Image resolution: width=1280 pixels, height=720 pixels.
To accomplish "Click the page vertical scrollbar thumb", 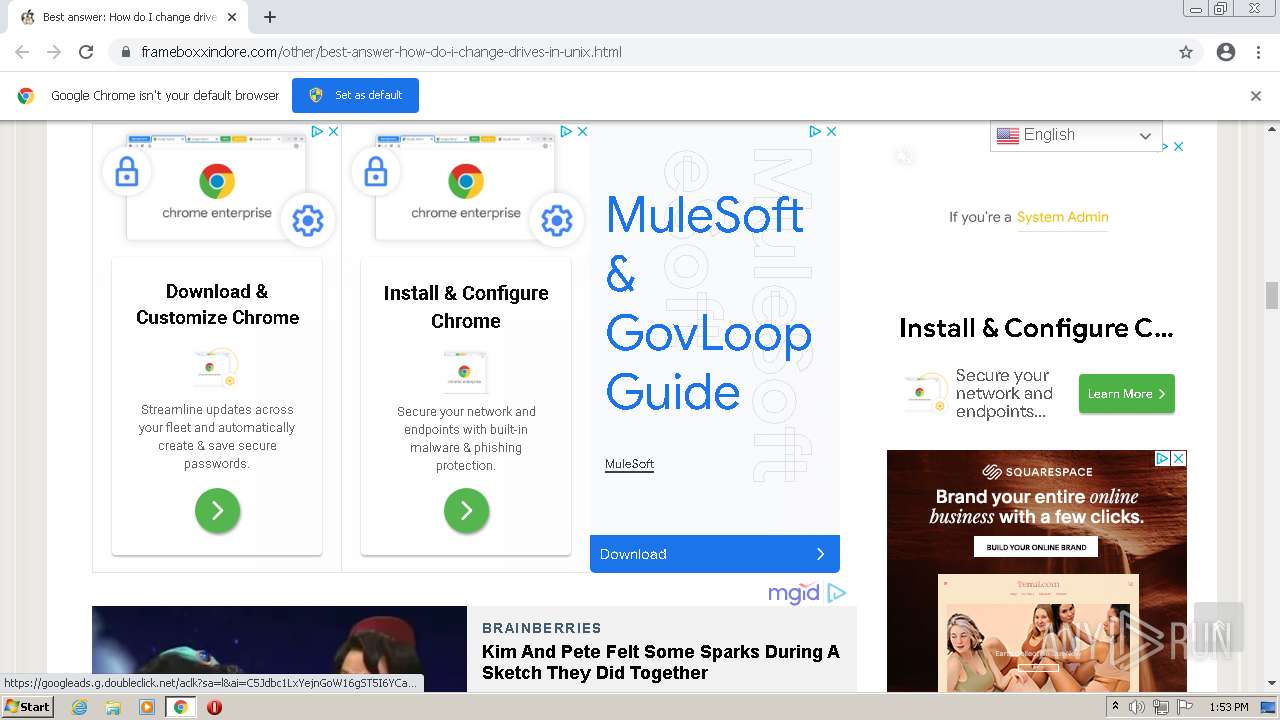I will point(1272,296).
